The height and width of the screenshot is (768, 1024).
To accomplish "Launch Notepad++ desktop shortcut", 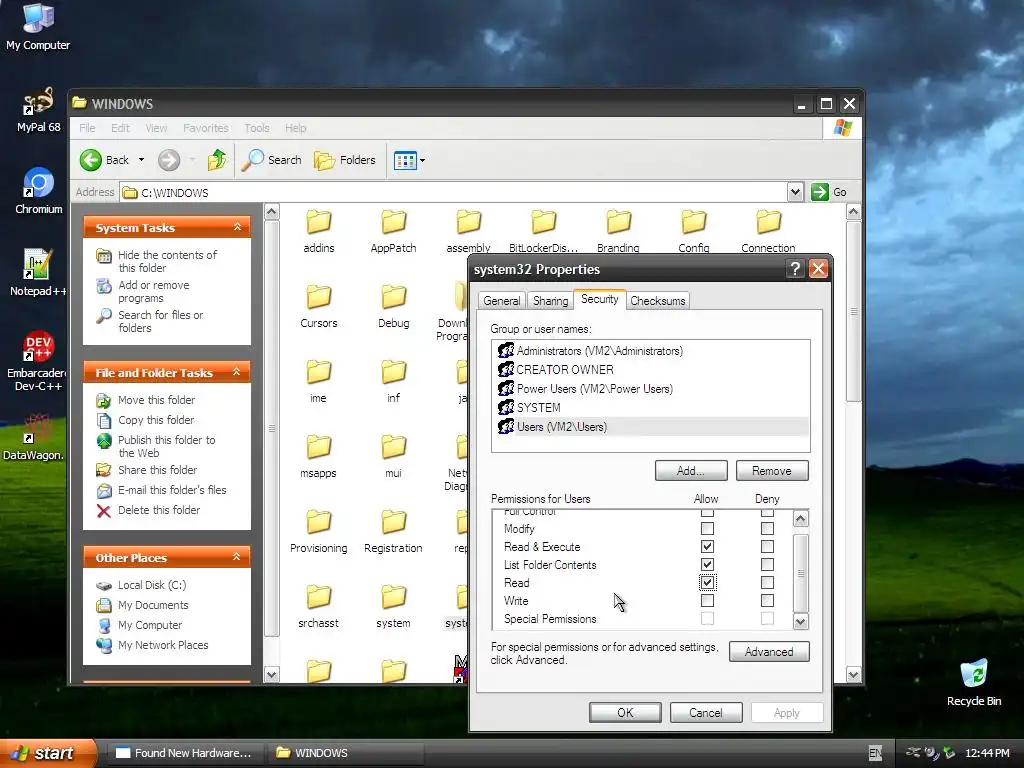I will point(37,272).
